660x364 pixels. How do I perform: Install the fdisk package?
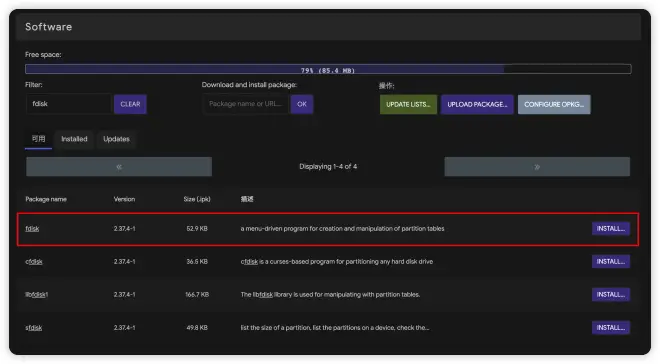[x=611, y=228]
